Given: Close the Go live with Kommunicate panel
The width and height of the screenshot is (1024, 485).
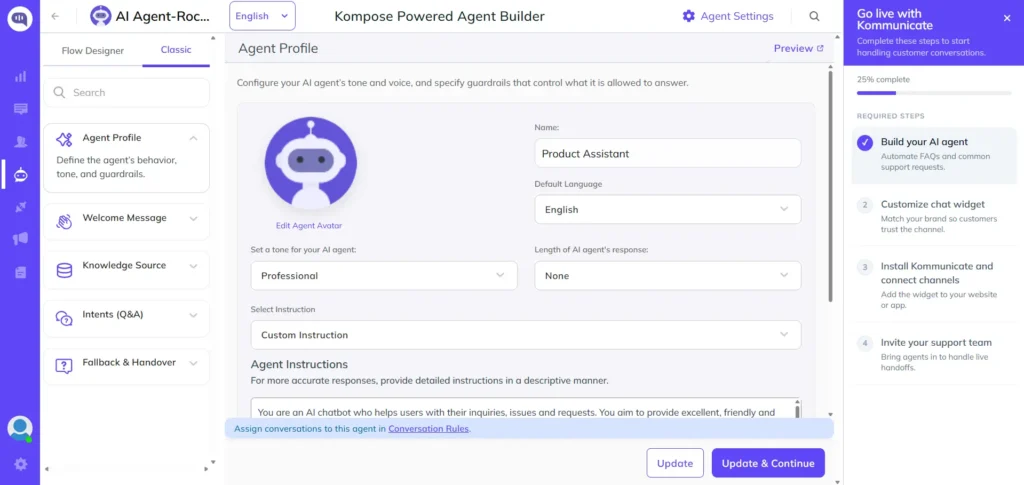Looking at the screenshot, I should [x=1007, y=18].
